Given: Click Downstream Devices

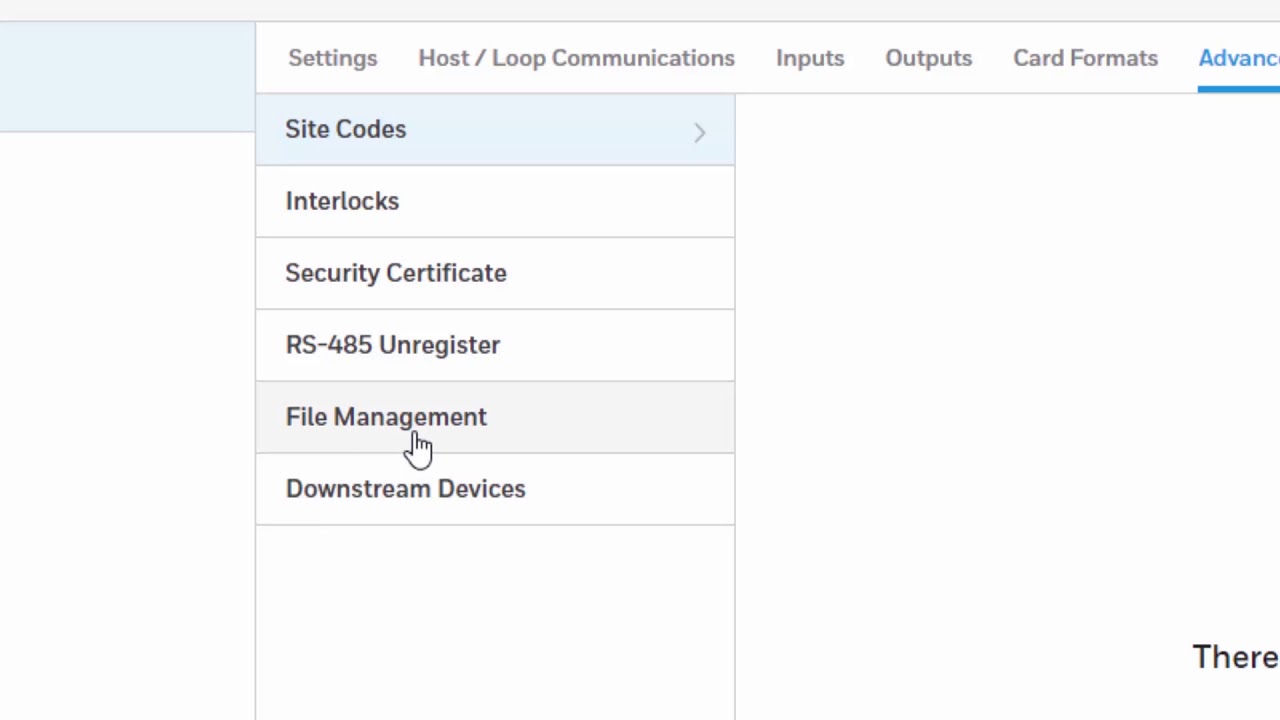Looking at the screenshot, I should (405, 489).
